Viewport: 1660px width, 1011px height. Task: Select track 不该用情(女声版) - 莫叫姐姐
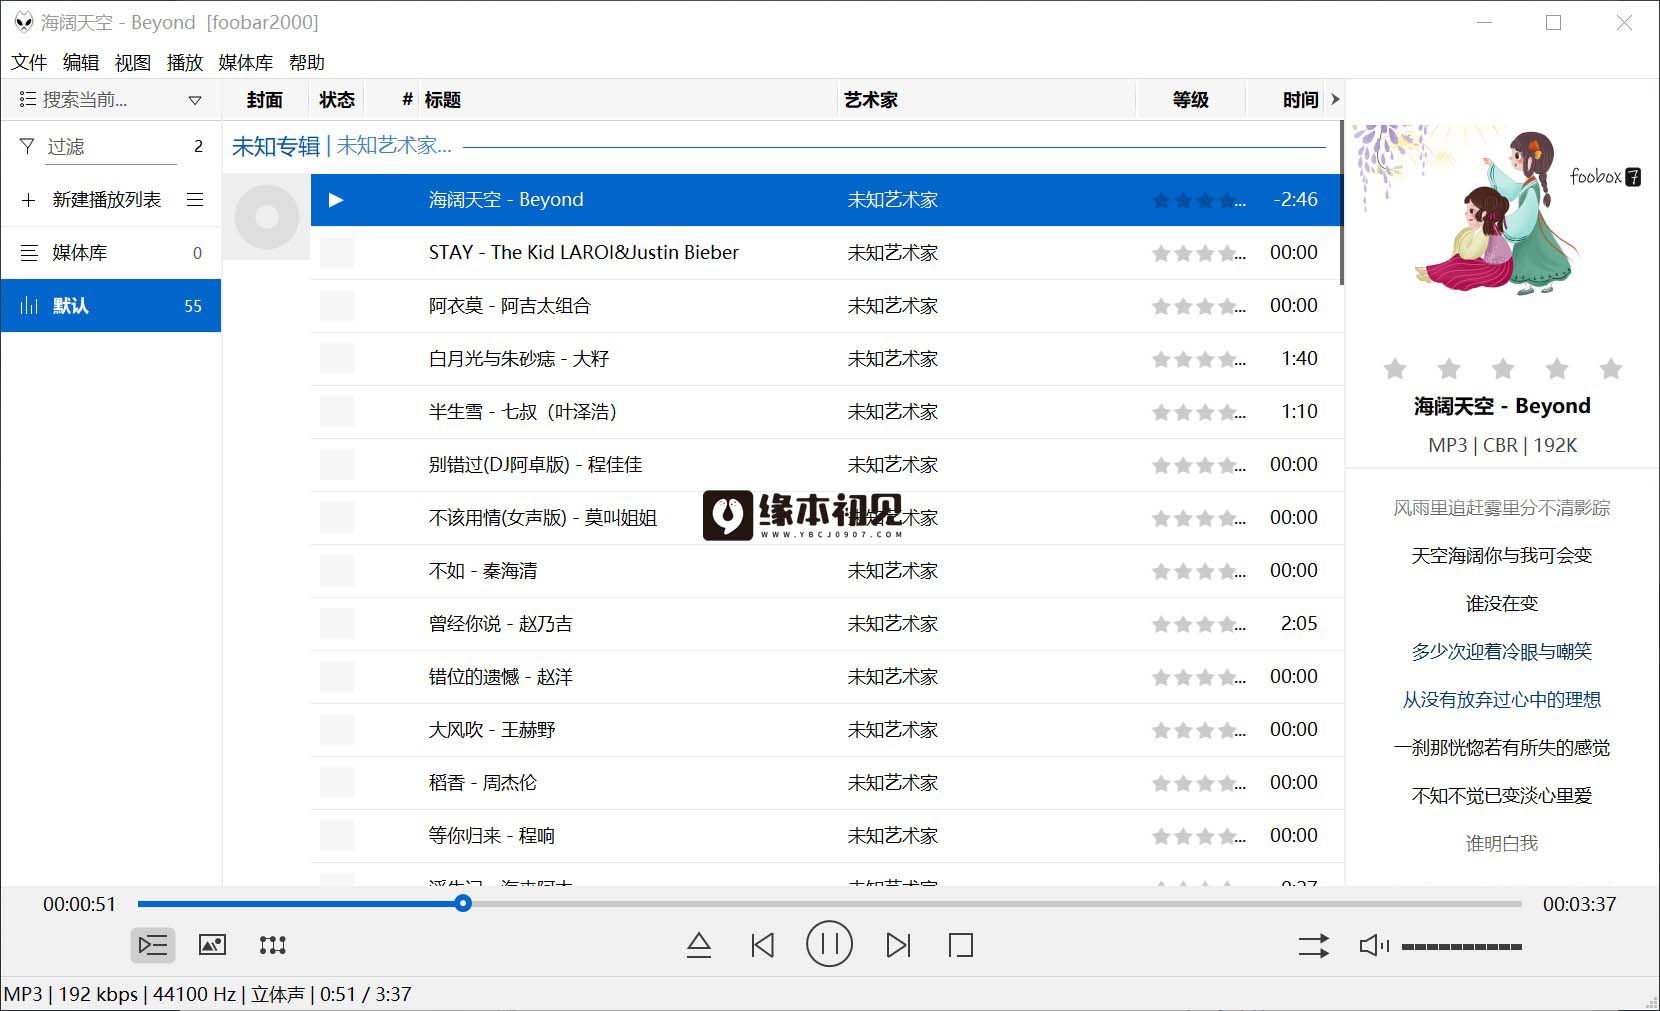point(826,518)
